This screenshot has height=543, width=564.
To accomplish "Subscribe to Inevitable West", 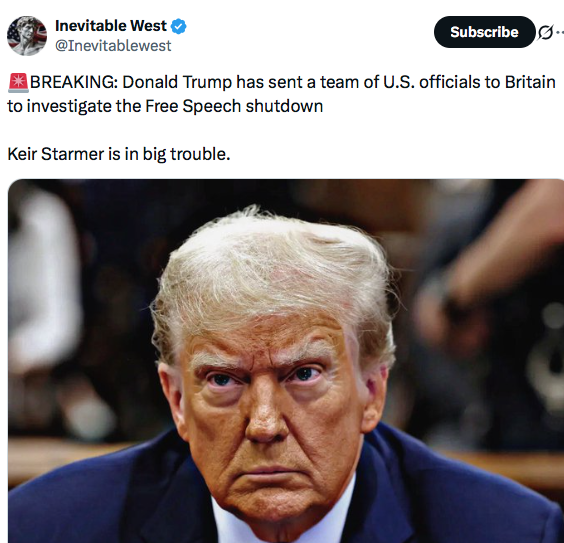I will point(485,32).
